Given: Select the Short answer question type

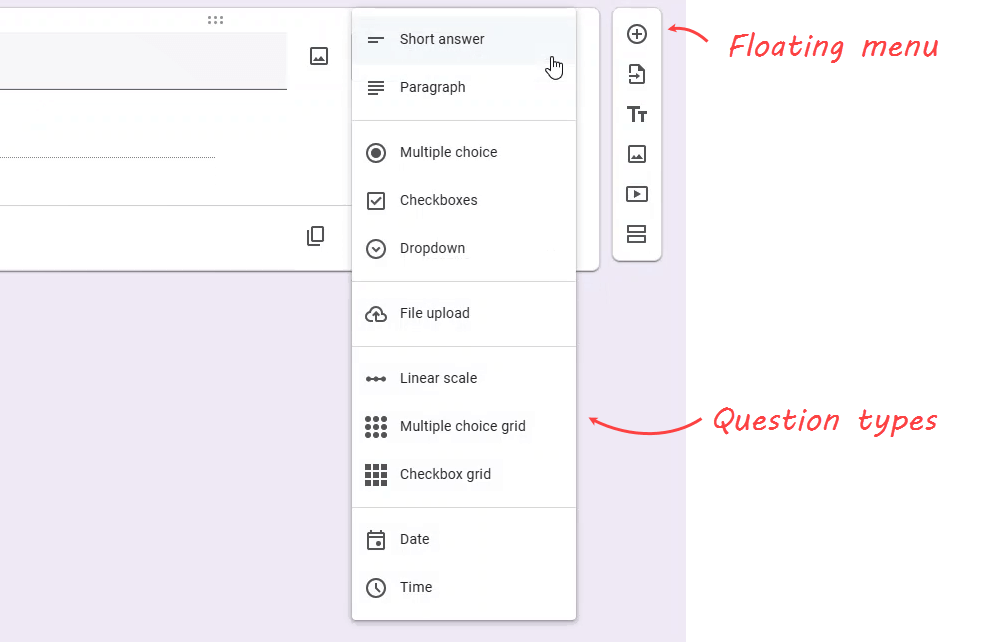Looking at the screenshot, I should point(441,39).
